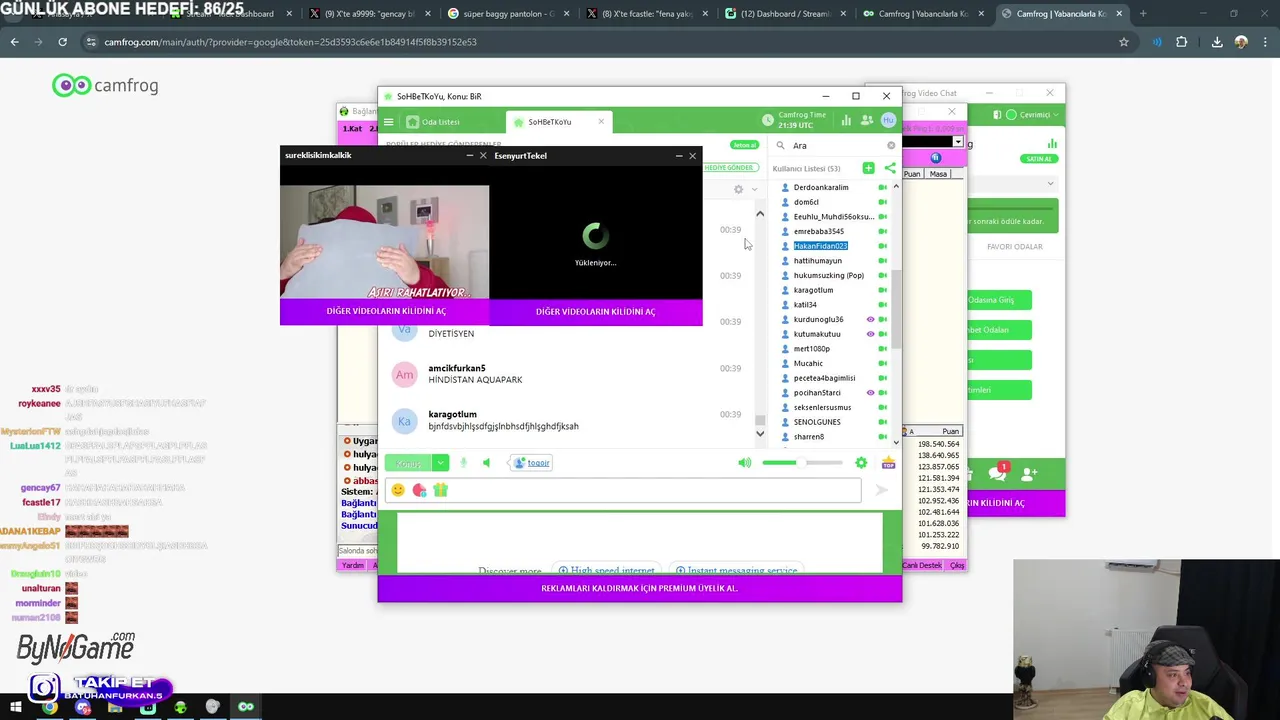The image size is (1280, 720).
Task: Click the small speaker icon beside the microphone
Action: (x=487, y=463)
